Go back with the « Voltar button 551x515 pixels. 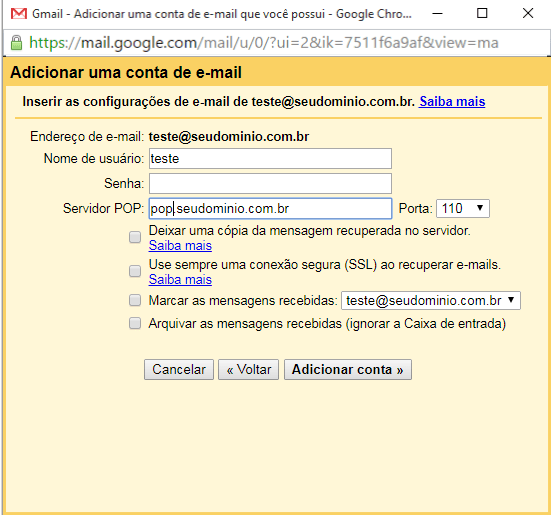(248, 370)
